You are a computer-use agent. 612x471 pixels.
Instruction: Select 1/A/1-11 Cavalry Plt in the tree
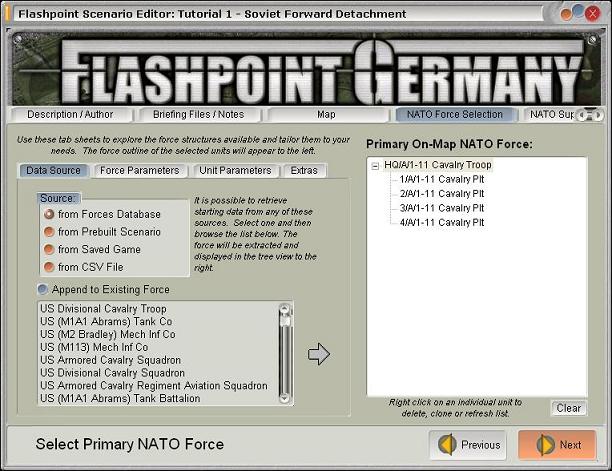pyautogui.click(x=442, y=180)
